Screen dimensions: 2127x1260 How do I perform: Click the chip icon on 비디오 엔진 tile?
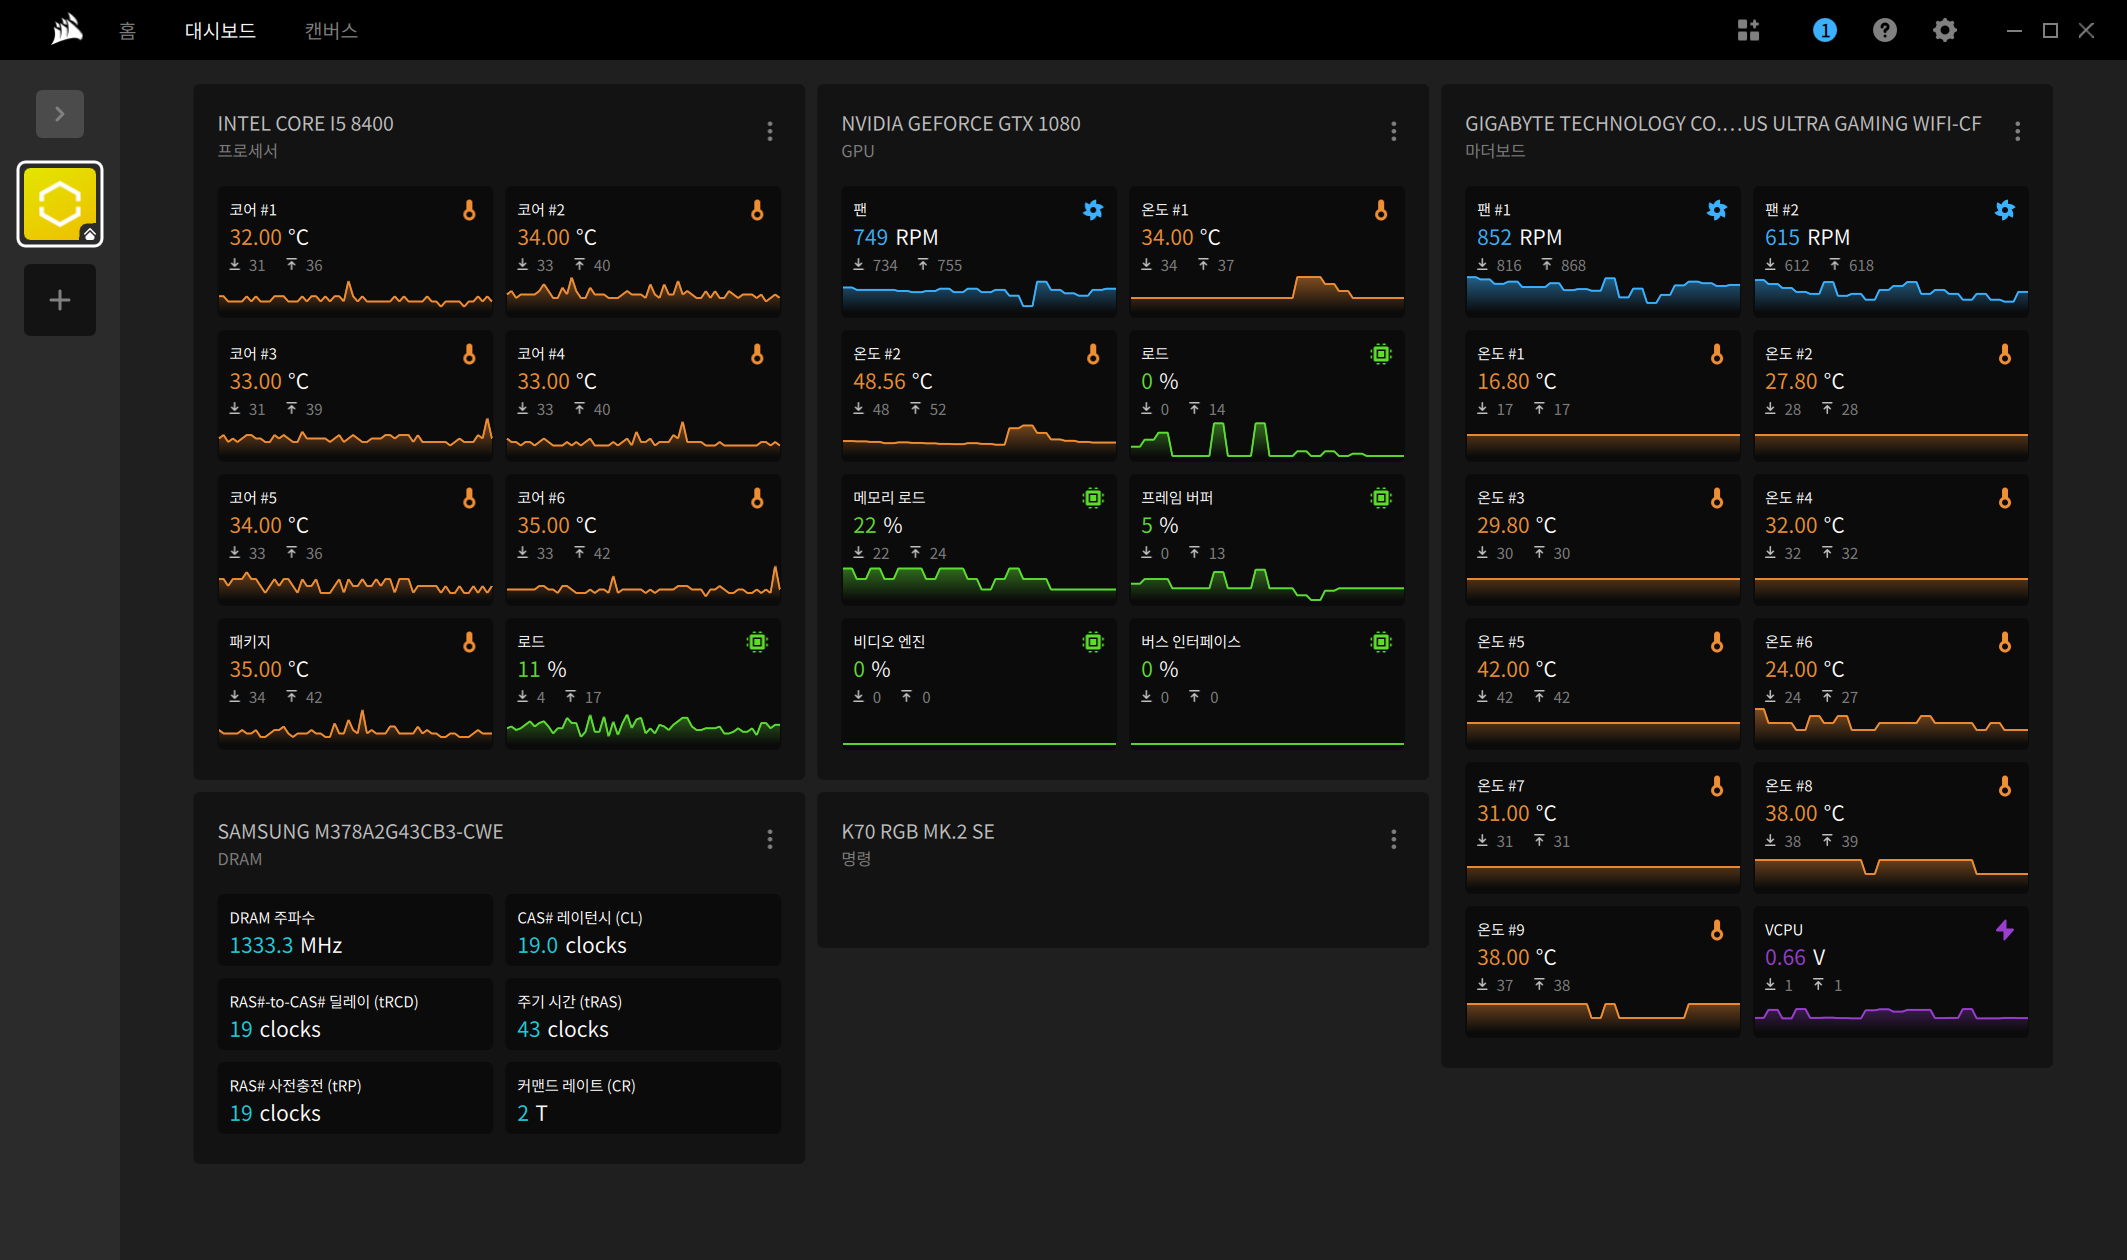point(1093,642)
